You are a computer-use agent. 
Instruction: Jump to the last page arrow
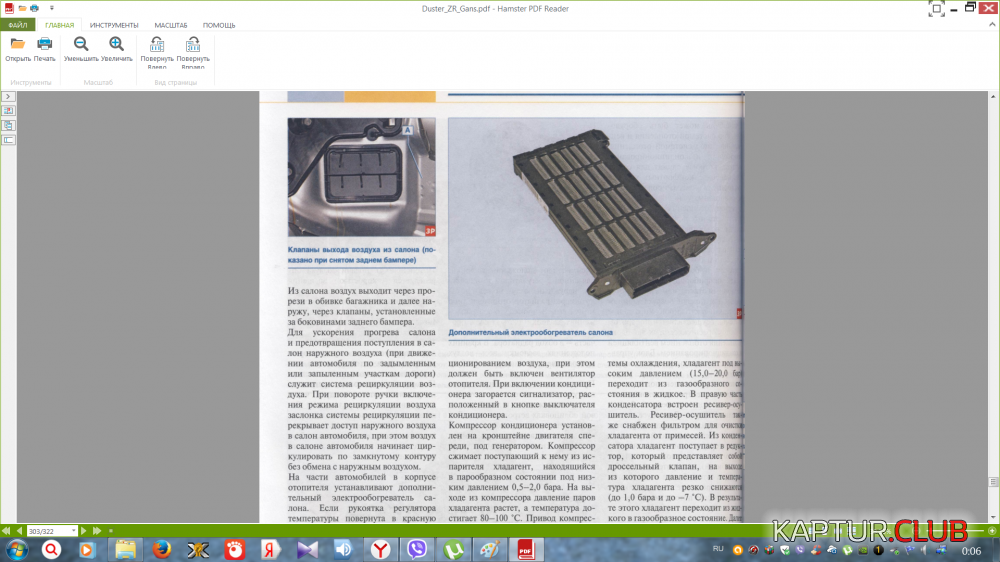(97, 530)
